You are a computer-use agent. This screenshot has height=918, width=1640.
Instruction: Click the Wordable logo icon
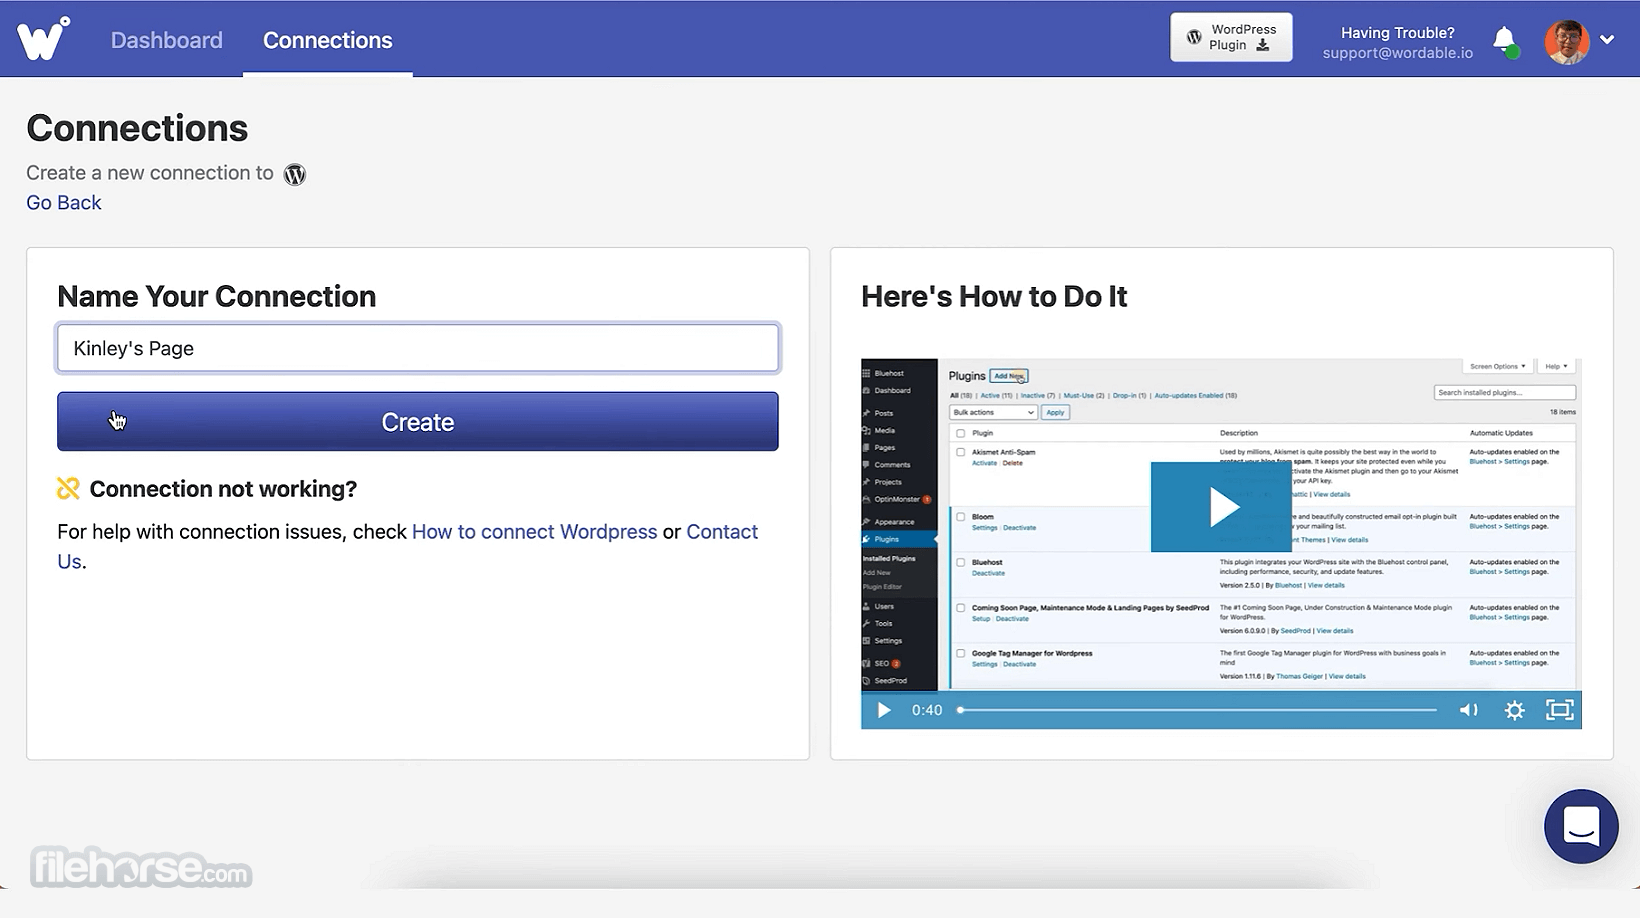43,39
